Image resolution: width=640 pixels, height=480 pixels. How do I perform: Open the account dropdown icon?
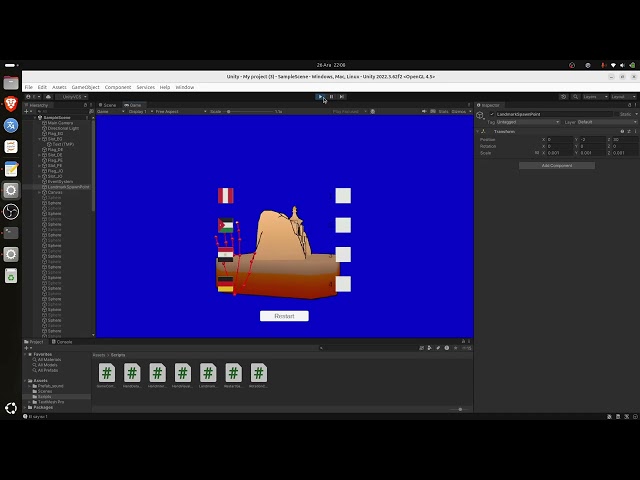point(33,97)
